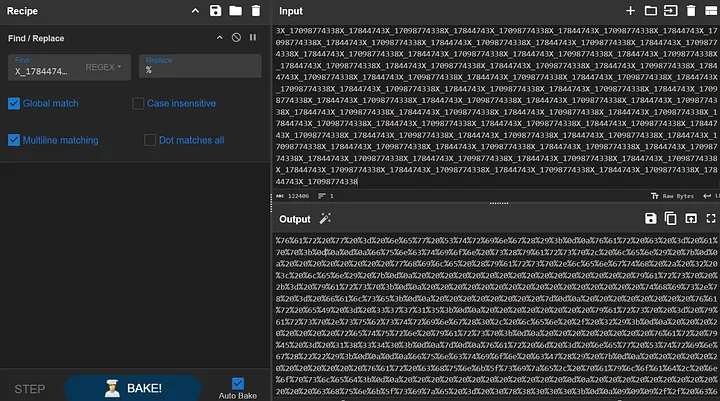Clear the recipe with trash icon
Image resolution: width=720 pixels, height=401 pixels.
[x=256, y=11]
